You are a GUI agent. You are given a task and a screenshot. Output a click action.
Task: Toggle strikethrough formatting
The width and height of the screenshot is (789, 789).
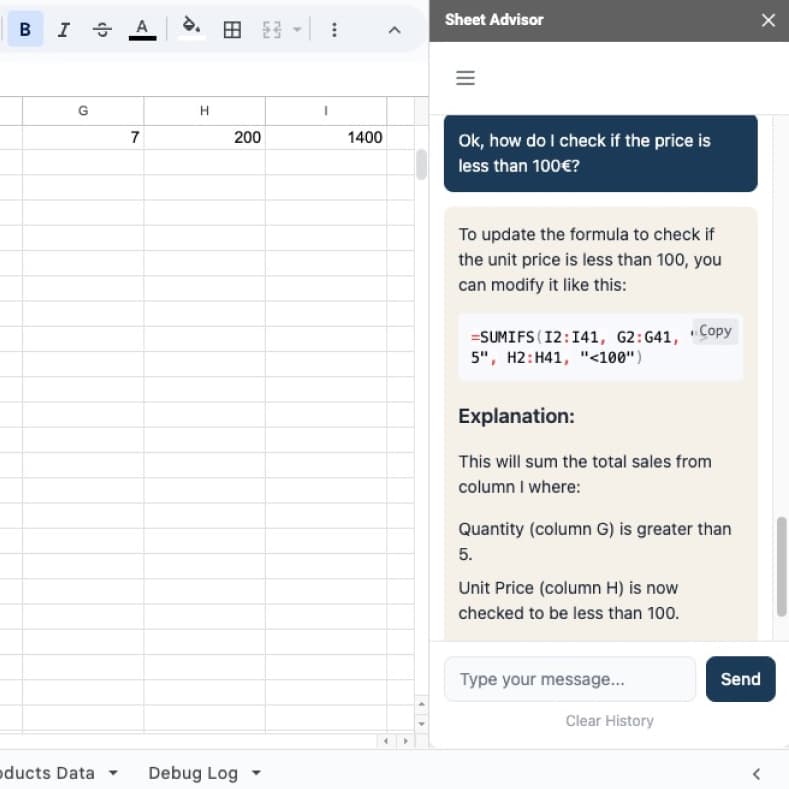click(x=102, y=30)
